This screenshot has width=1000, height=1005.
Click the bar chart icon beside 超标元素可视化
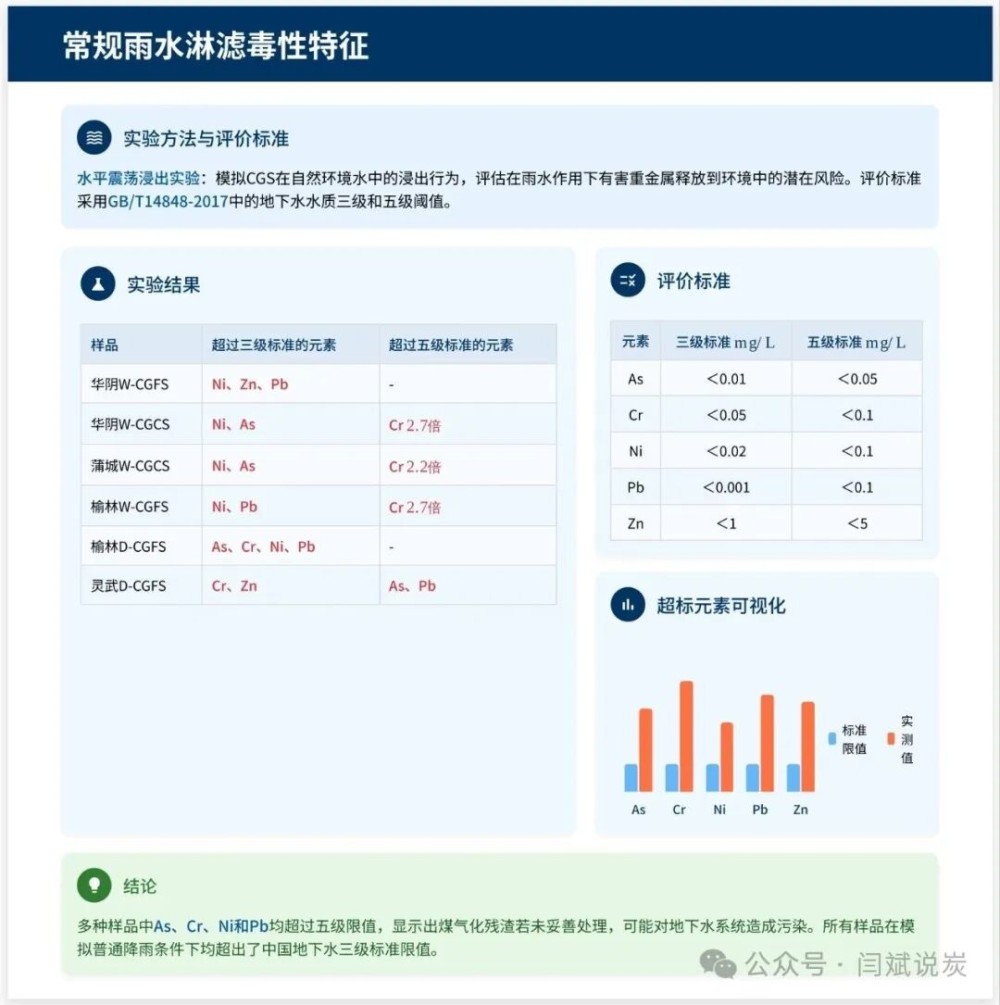(628, 605)
